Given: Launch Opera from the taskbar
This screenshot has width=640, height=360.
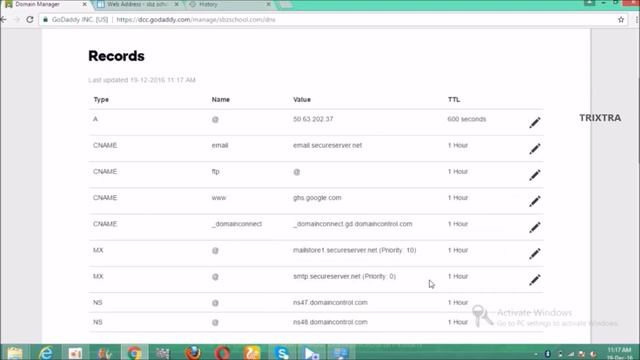Looking at the screenshot, I should pos(222,353).
